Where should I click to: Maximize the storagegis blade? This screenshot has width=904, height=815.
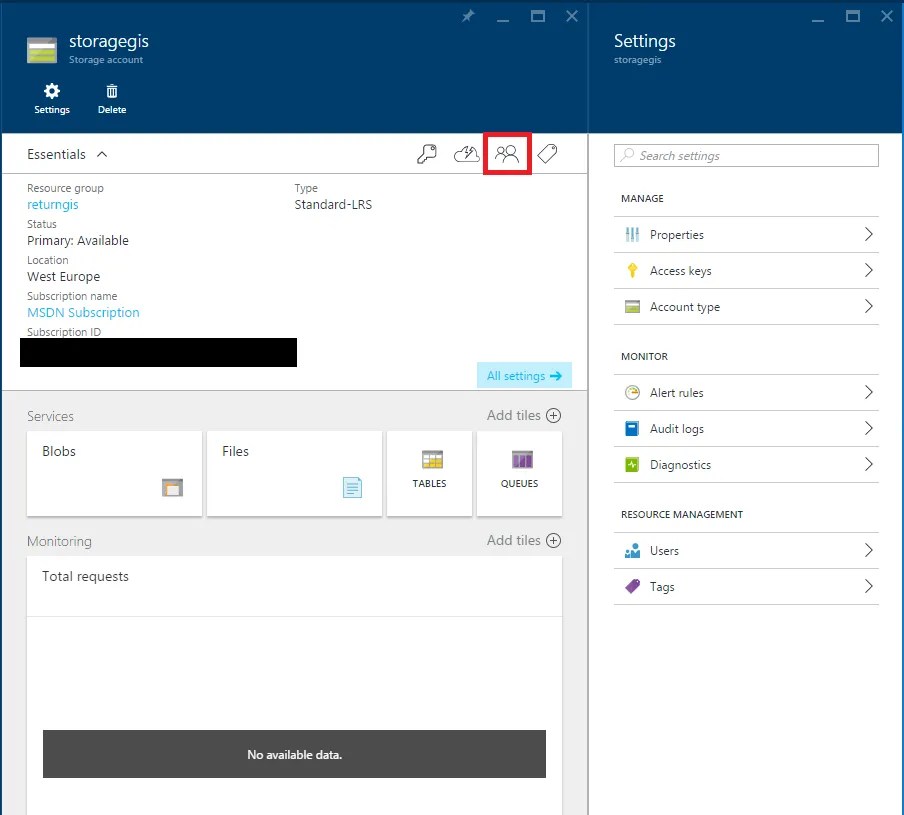pos(538,16)
